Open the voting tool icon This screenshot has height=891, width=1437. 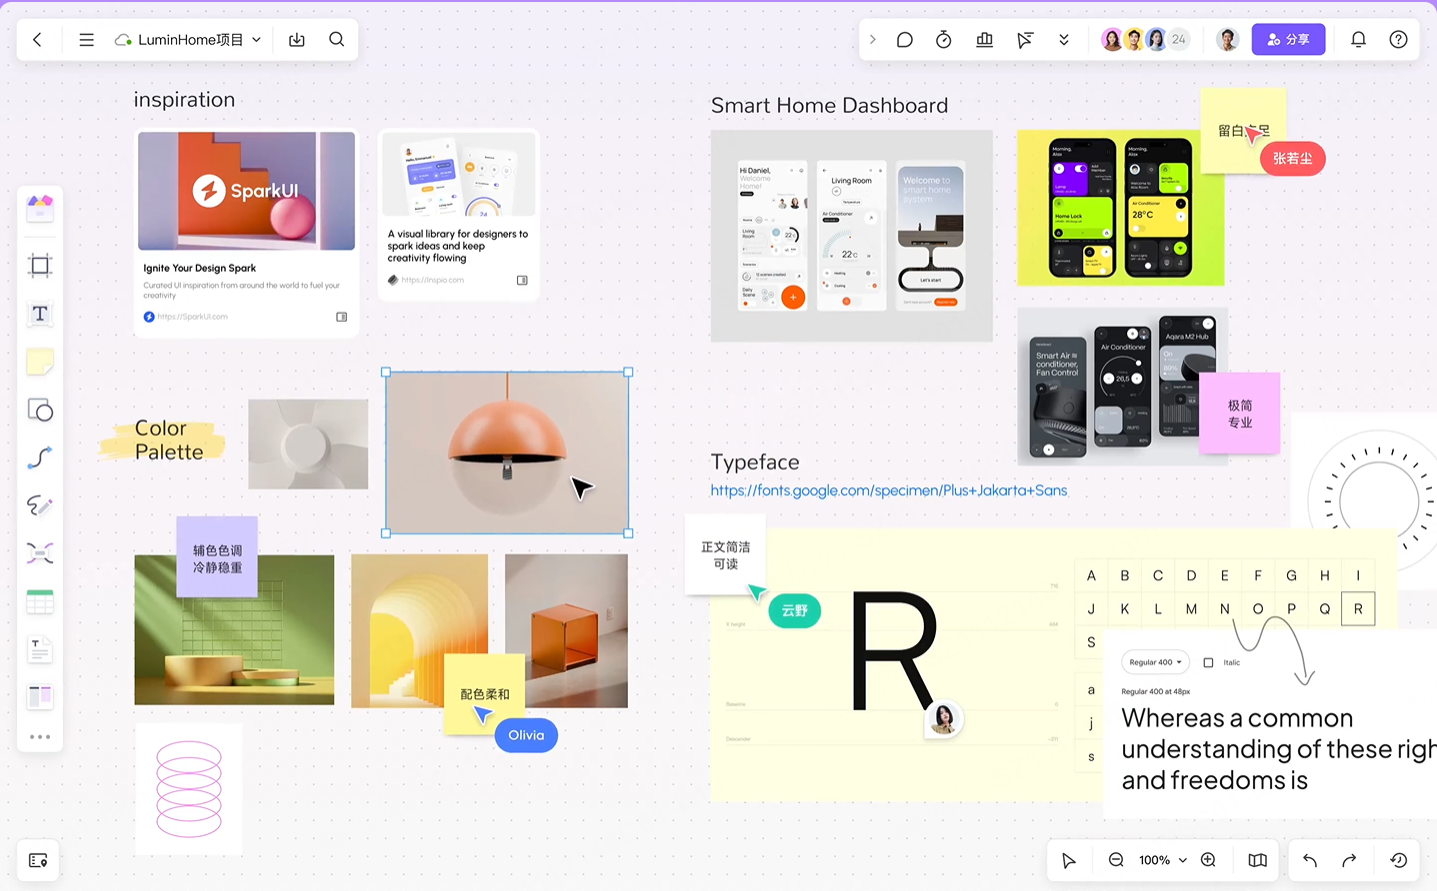point(984,40)
